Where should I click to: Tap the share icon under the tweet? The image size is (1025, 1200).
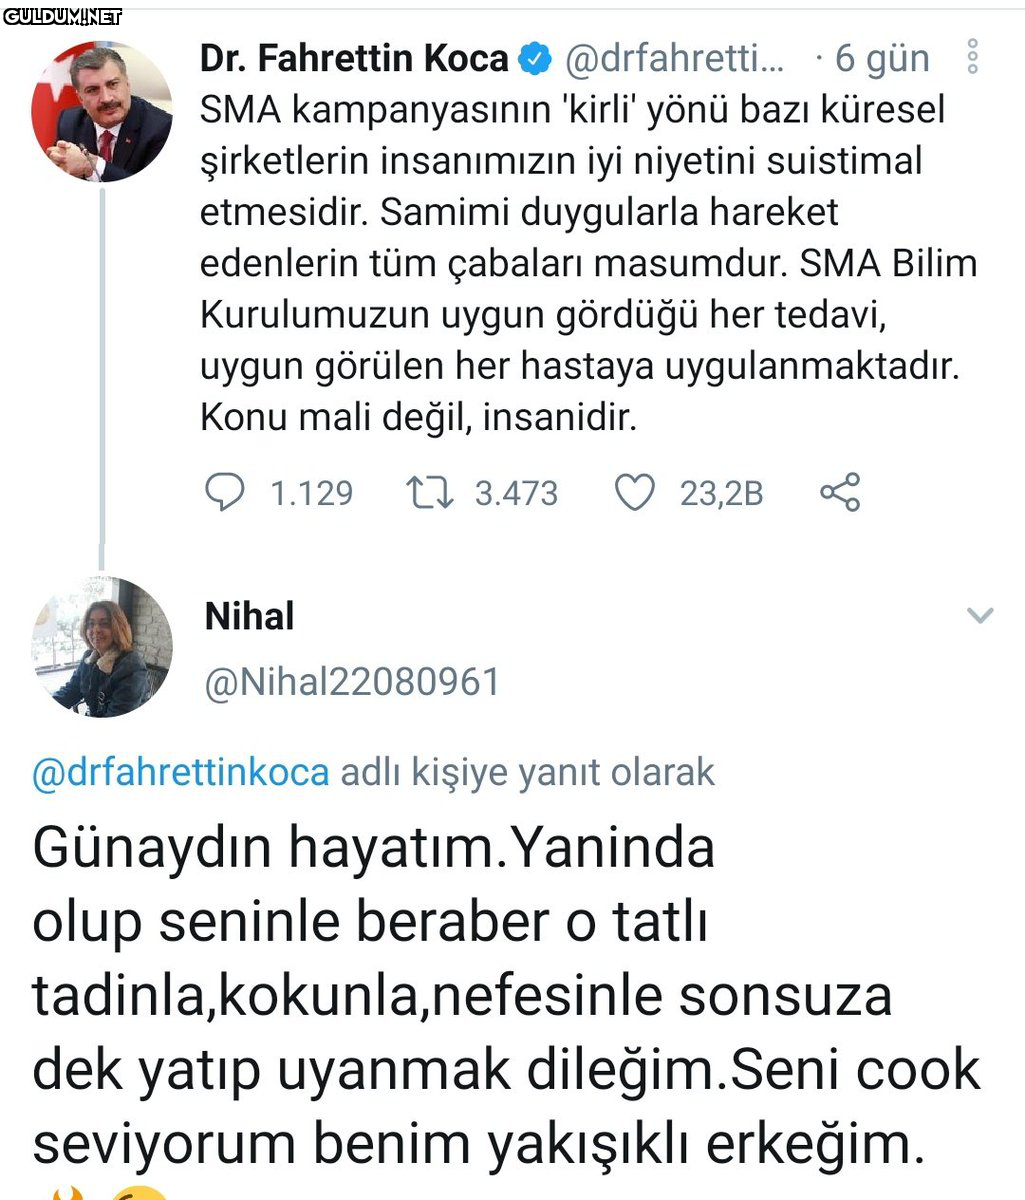(840, 492)
